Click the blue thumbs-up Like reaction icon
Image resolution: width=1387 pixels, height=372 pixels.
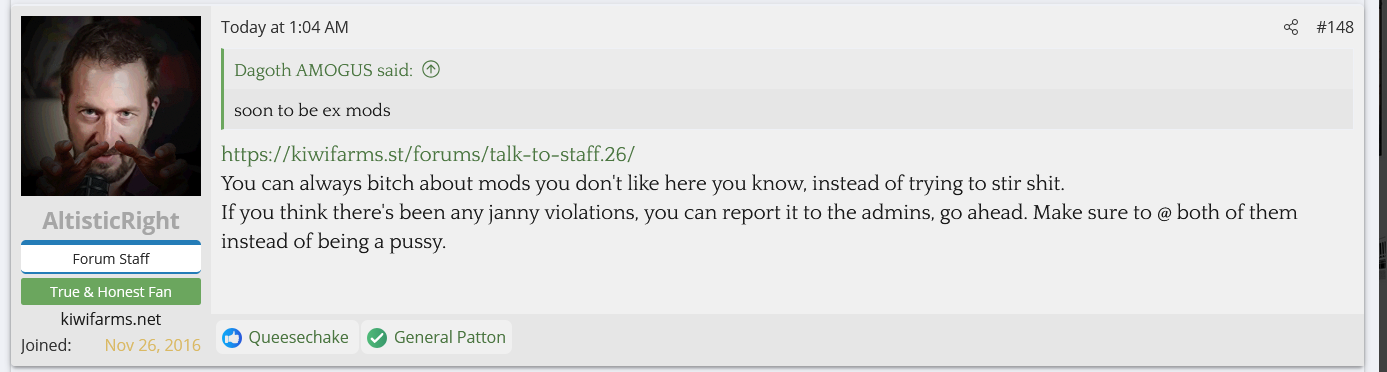click(232, 338)
